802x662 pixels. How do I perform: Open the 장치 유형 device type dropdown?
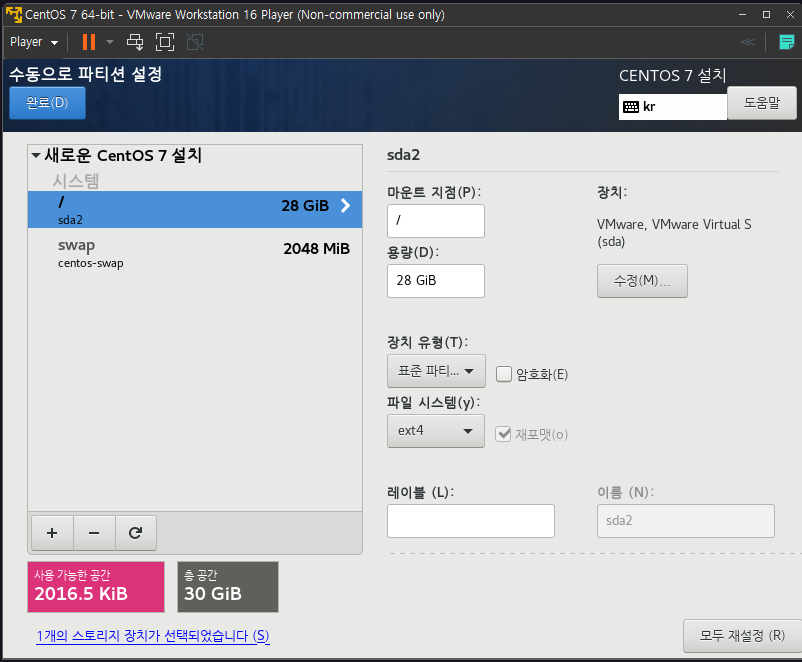436,371
